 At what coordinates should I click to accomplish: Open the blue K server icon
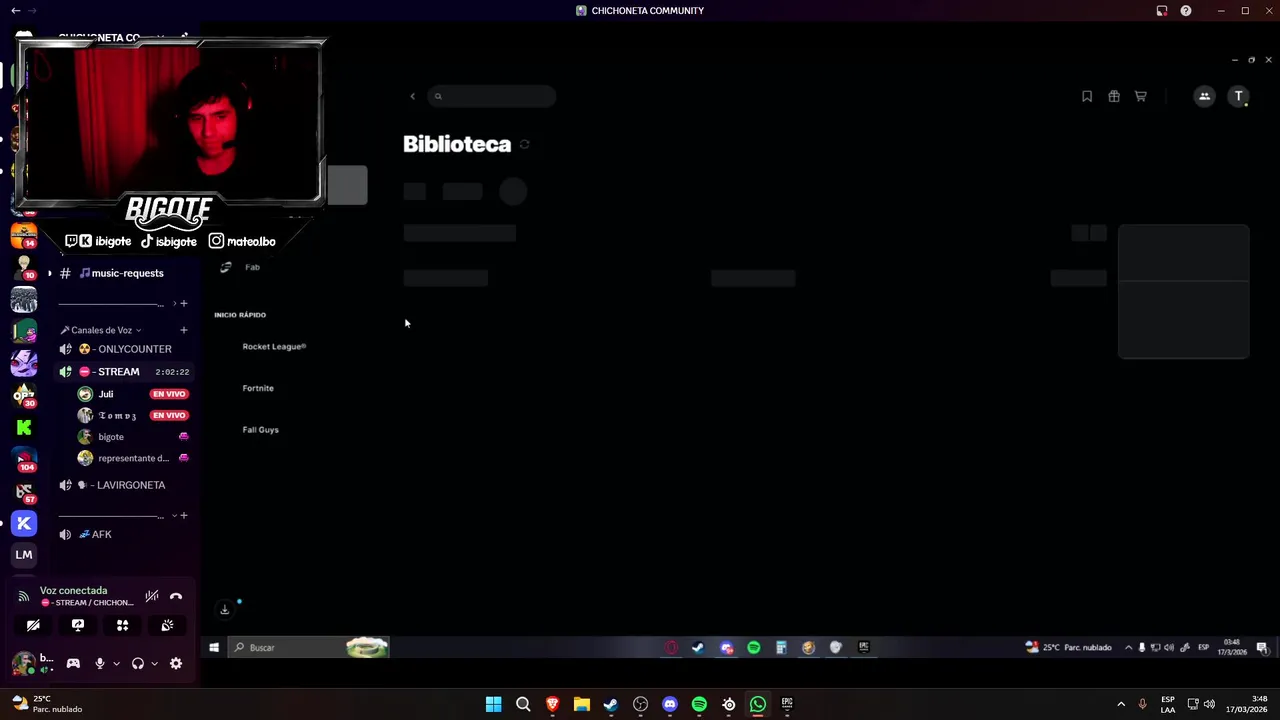pos(24,524)
